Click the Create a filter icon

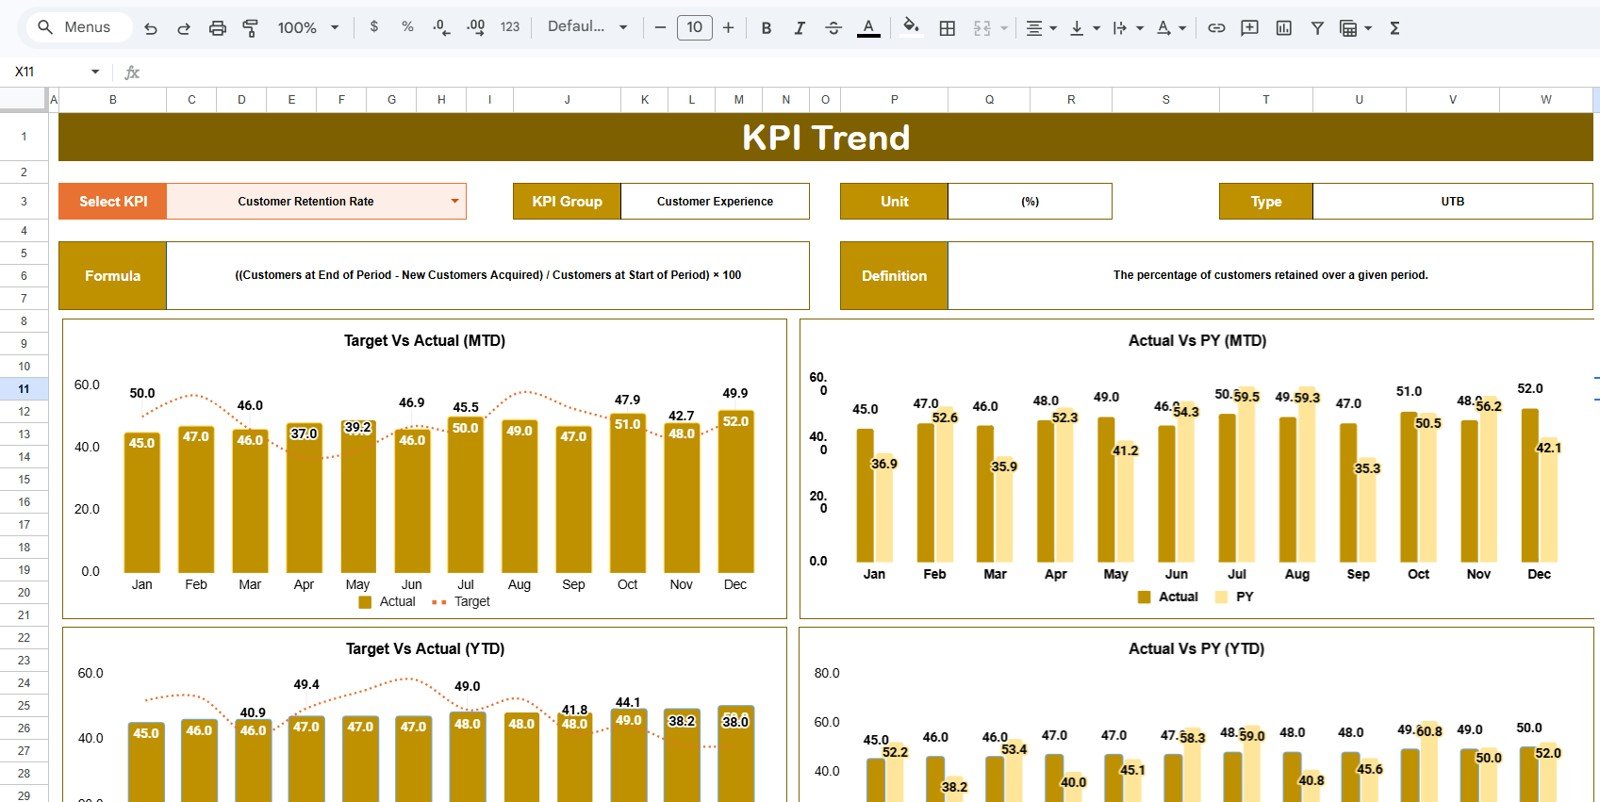pos(1317,28)
